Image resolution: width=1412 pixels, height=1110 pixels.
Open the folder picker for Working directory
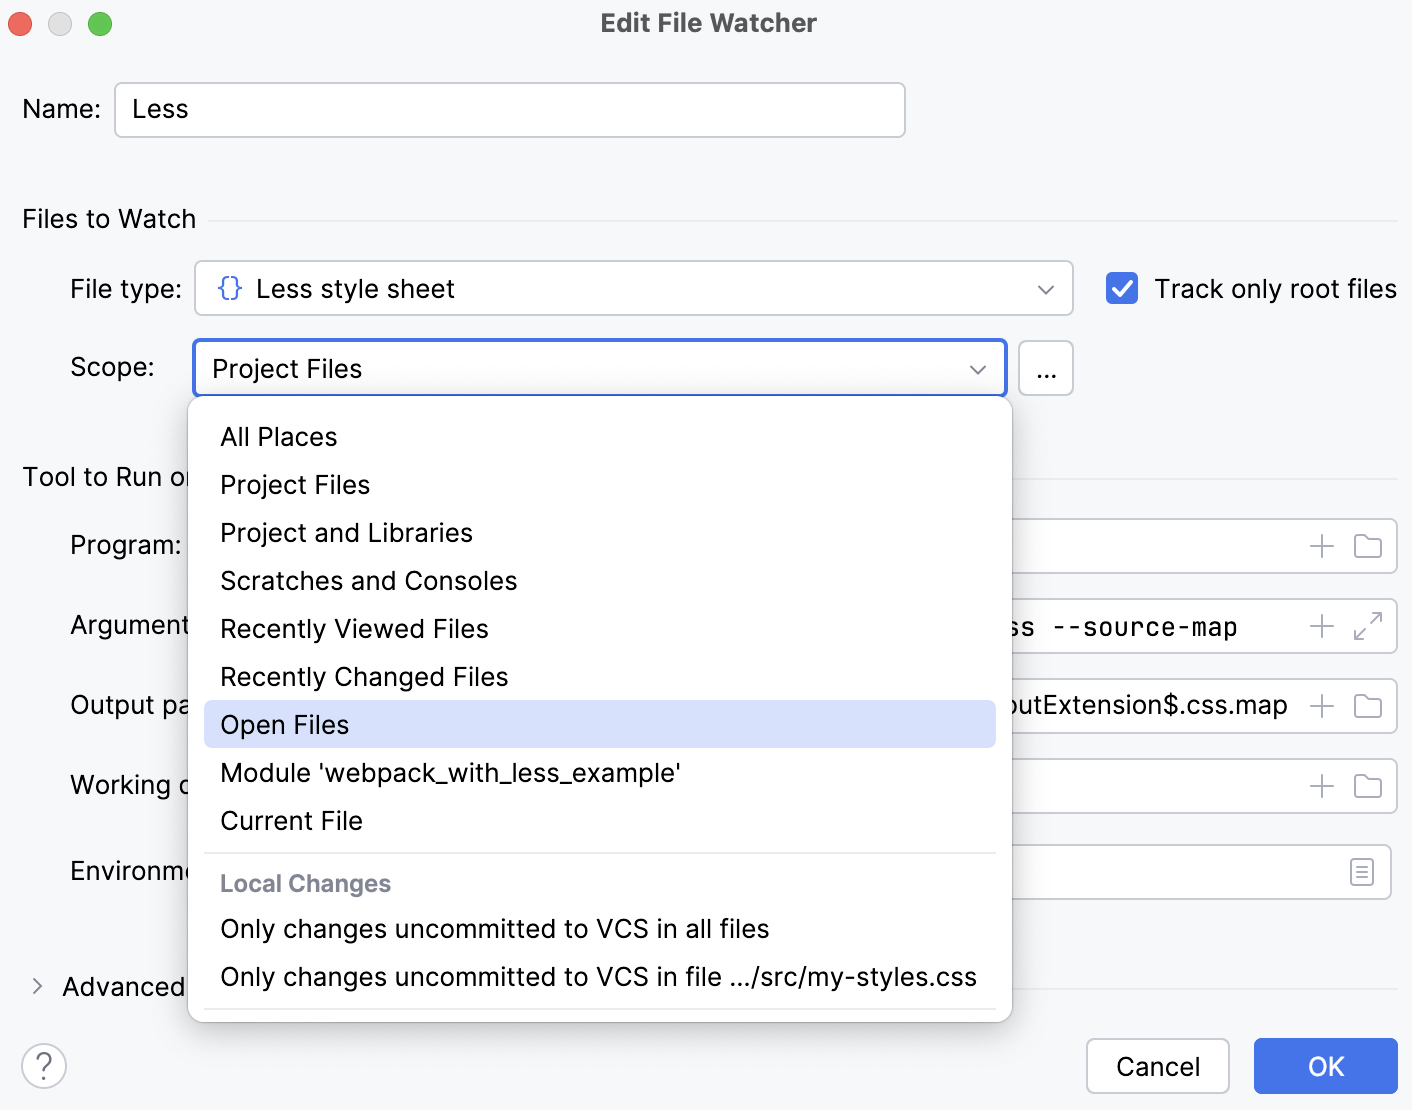(x=1368, y=786)
